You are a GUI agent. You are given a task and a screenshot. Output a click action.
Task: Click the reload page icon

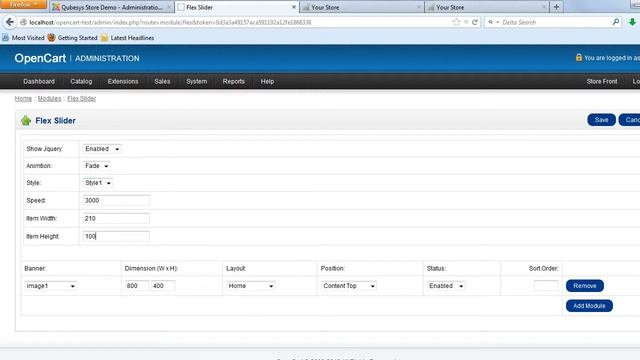(475, 22)
